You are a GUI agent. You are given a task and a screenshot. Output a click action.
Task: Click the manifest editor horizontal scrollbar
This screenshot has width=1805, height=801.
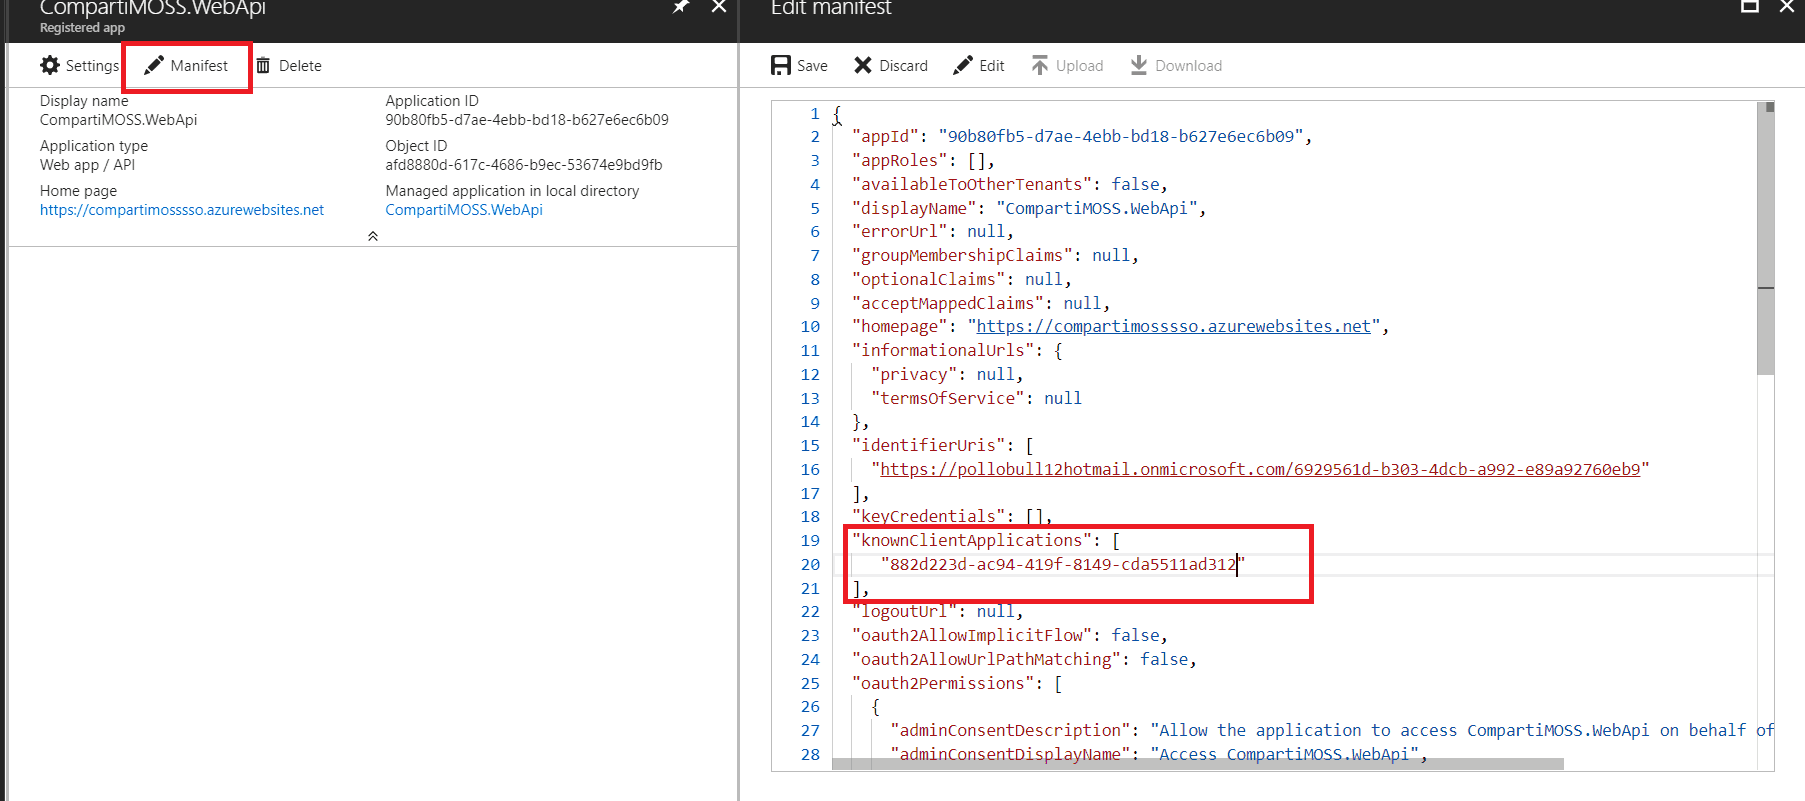point(1198,764)
